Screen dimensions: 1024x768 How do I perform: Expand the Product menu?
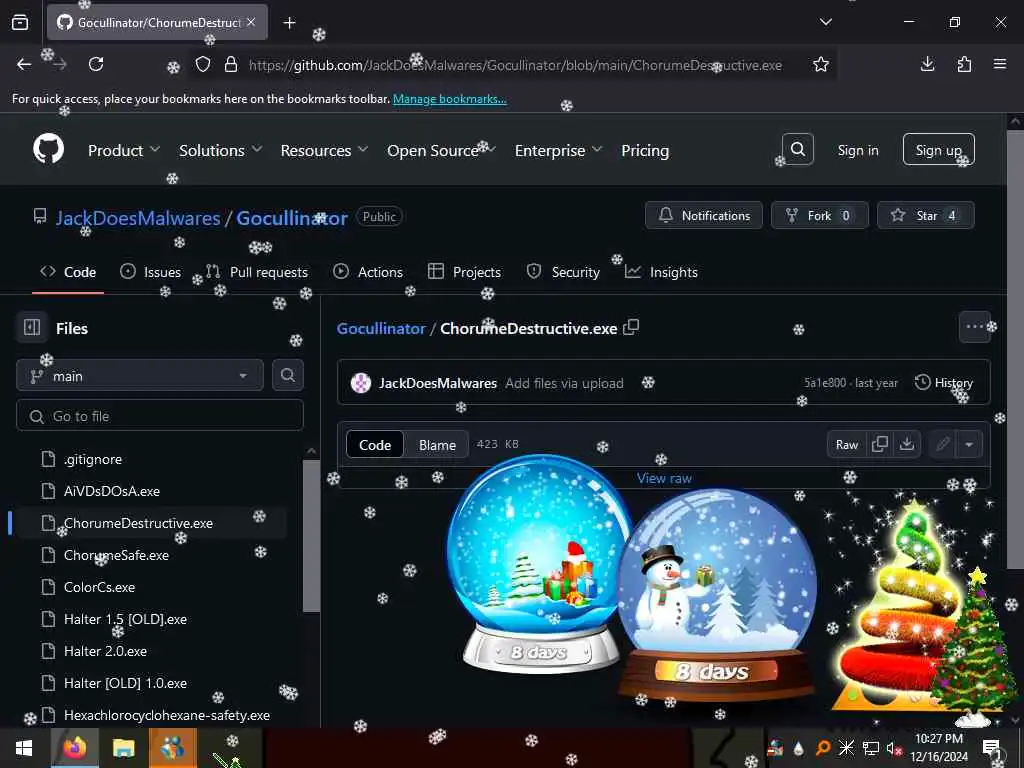(x=123, y=150)
